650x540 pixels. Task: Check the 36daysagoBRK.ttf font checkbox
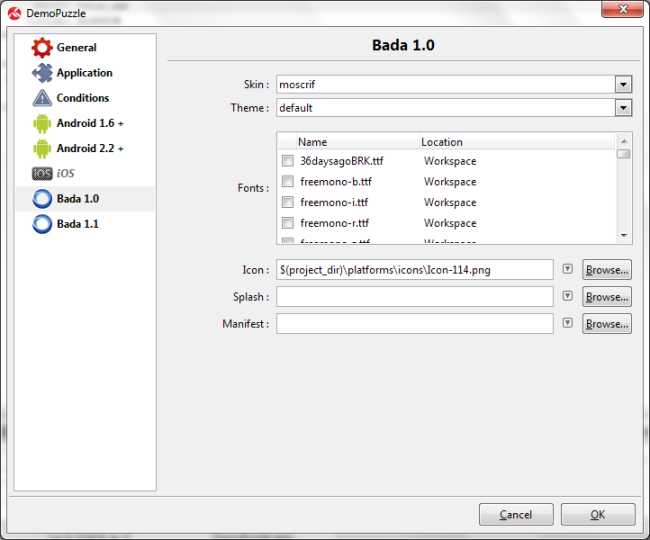[x=288, y=161]
